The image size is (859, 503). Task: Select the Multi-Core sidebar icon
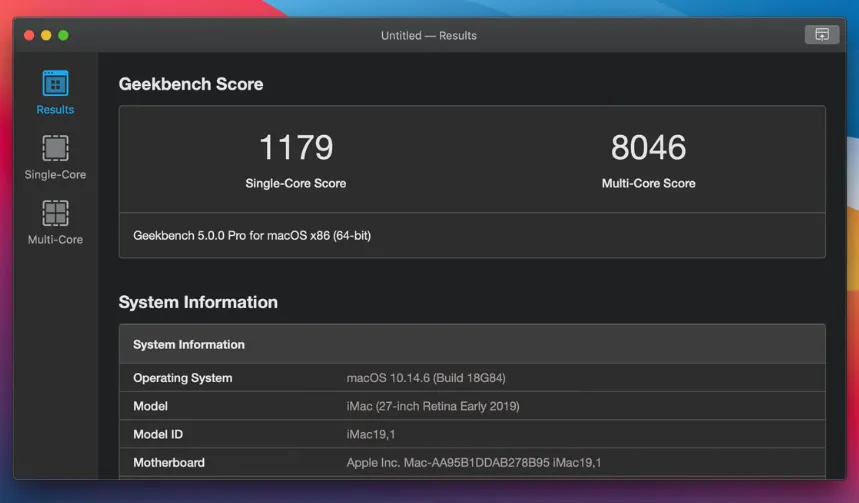tap(55, 213)
